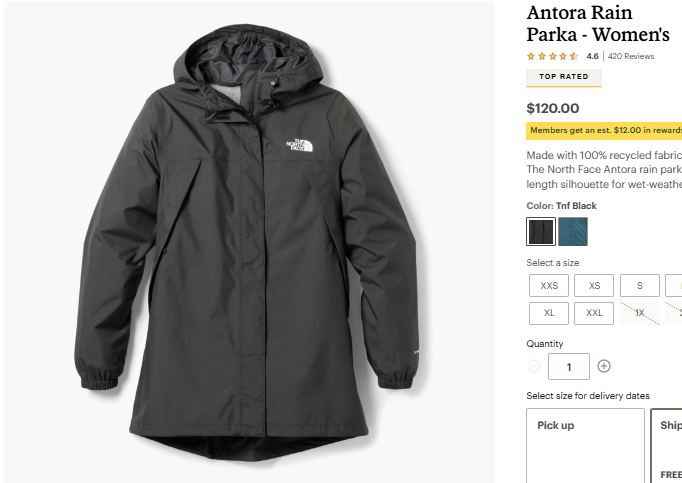Select size XXL

(x=594, y=313)
